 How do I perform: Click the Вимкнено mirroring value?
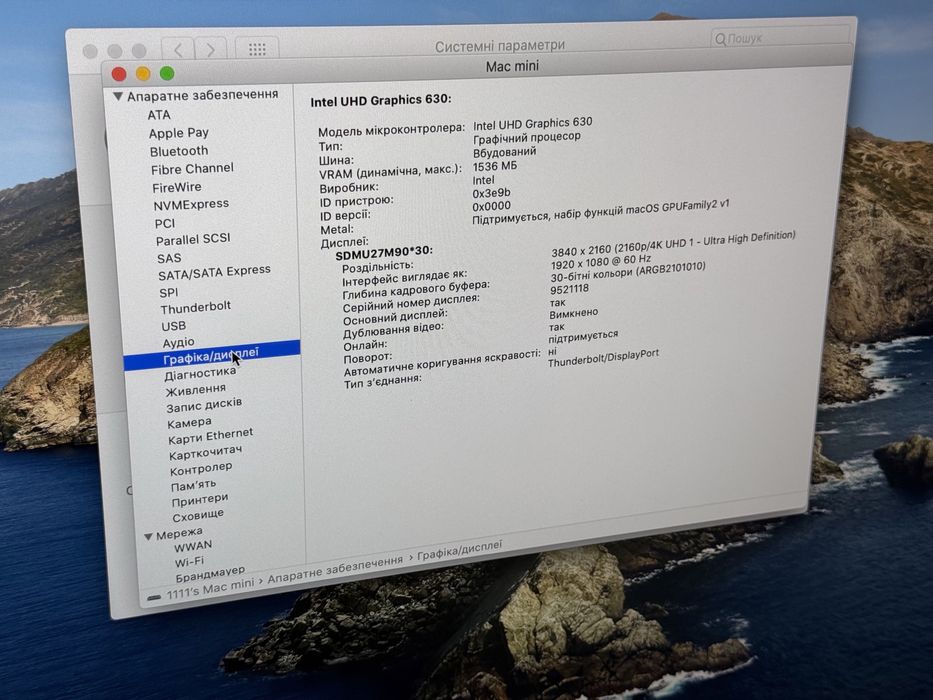(x=574, y=313)
